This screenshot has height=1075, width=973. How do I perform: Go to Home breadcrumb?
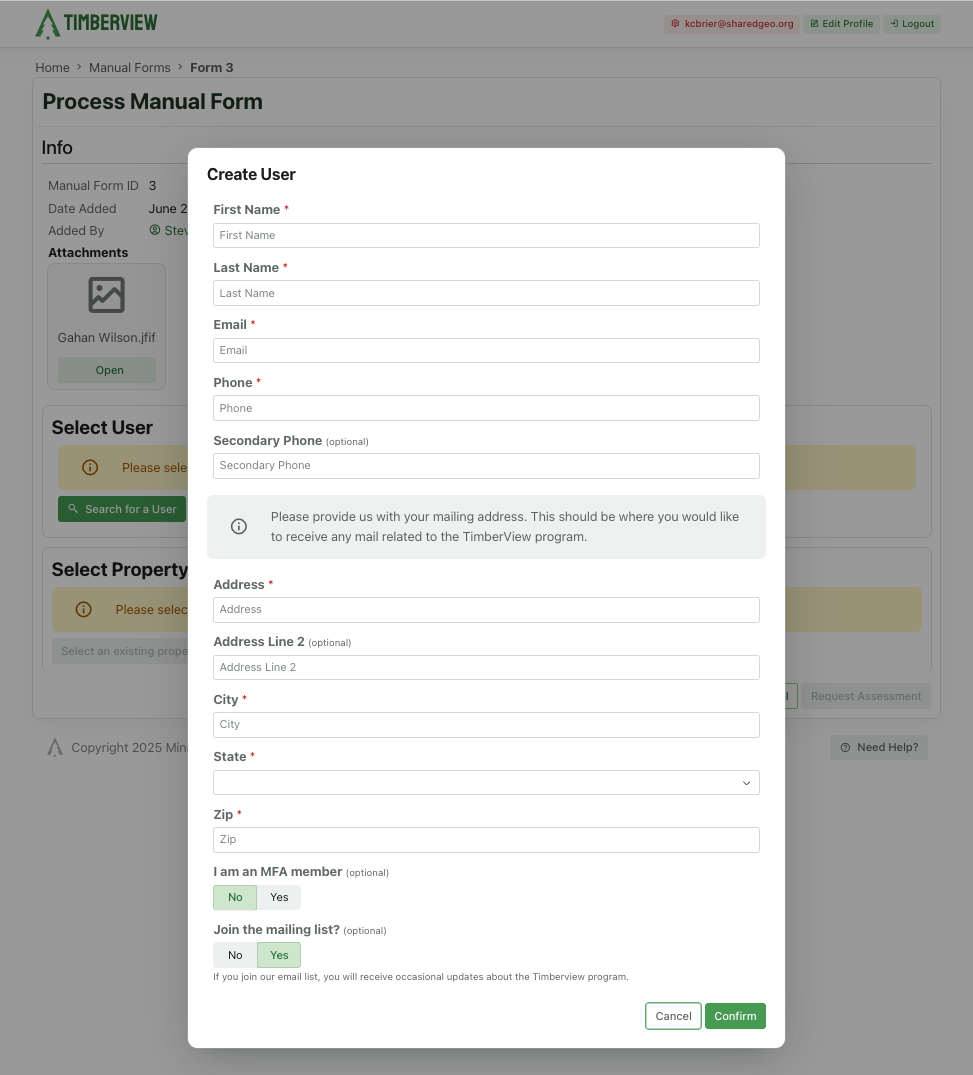click(x=53, y=67)
